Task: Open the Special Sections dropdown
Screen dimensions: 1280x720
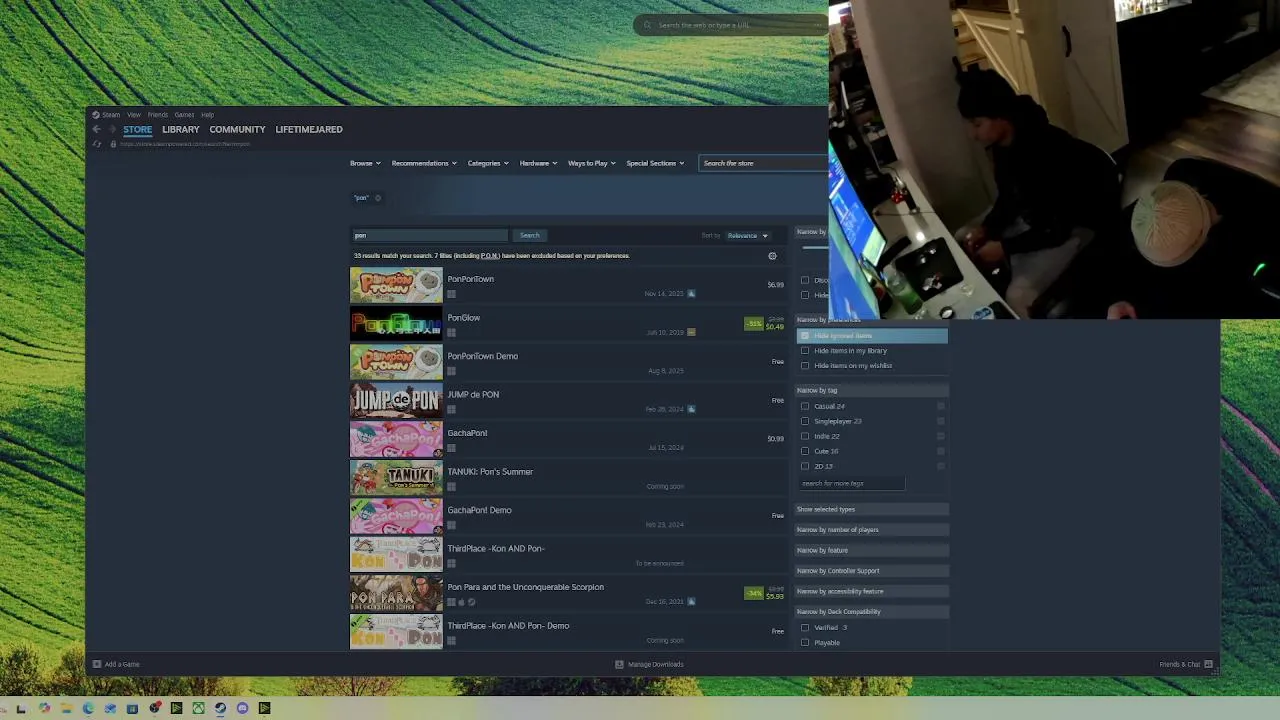Action: click(x=655, y=163)
